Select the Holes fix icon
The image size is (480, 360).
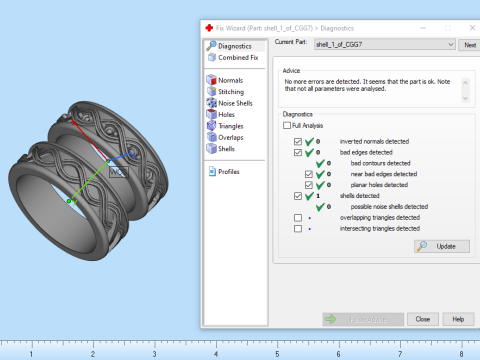pyautogui.click(x=211, y=114)
